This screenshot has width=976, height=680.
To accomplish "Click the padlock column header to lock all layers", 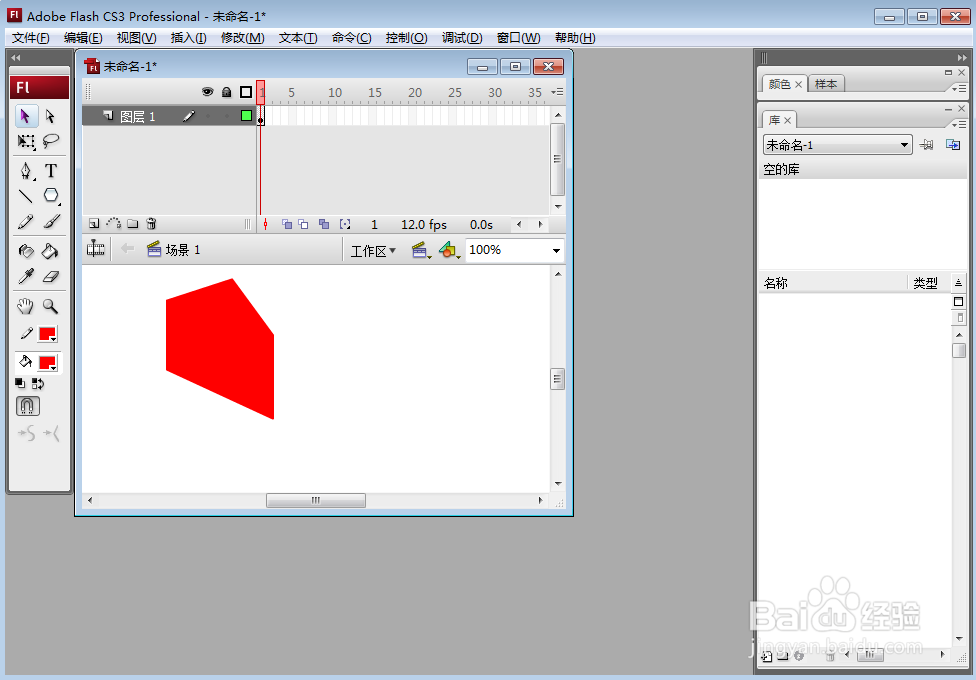I will tap(227, 92).
